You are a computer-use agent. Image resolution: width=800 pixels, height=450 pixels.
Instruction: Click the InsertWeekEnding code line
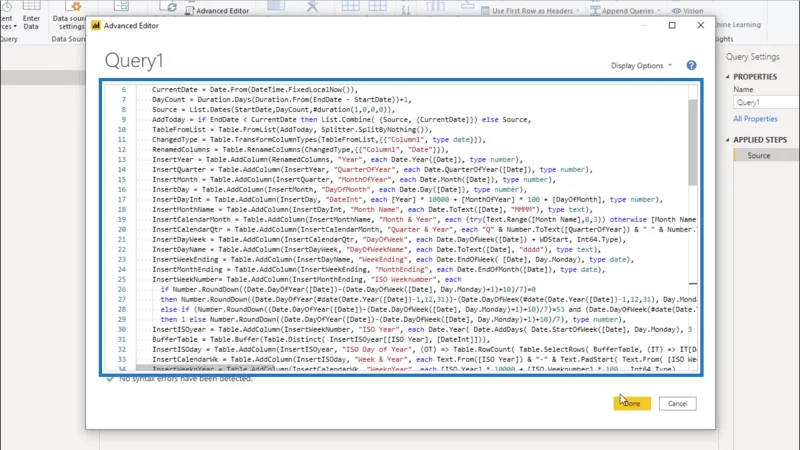pyautogui.click(x=393, y=260)
